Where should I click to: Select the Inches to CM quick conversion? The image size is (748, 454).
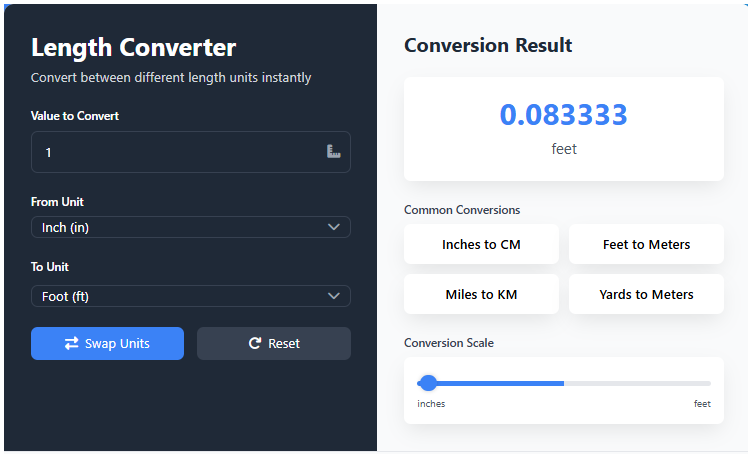click(481, 244)
